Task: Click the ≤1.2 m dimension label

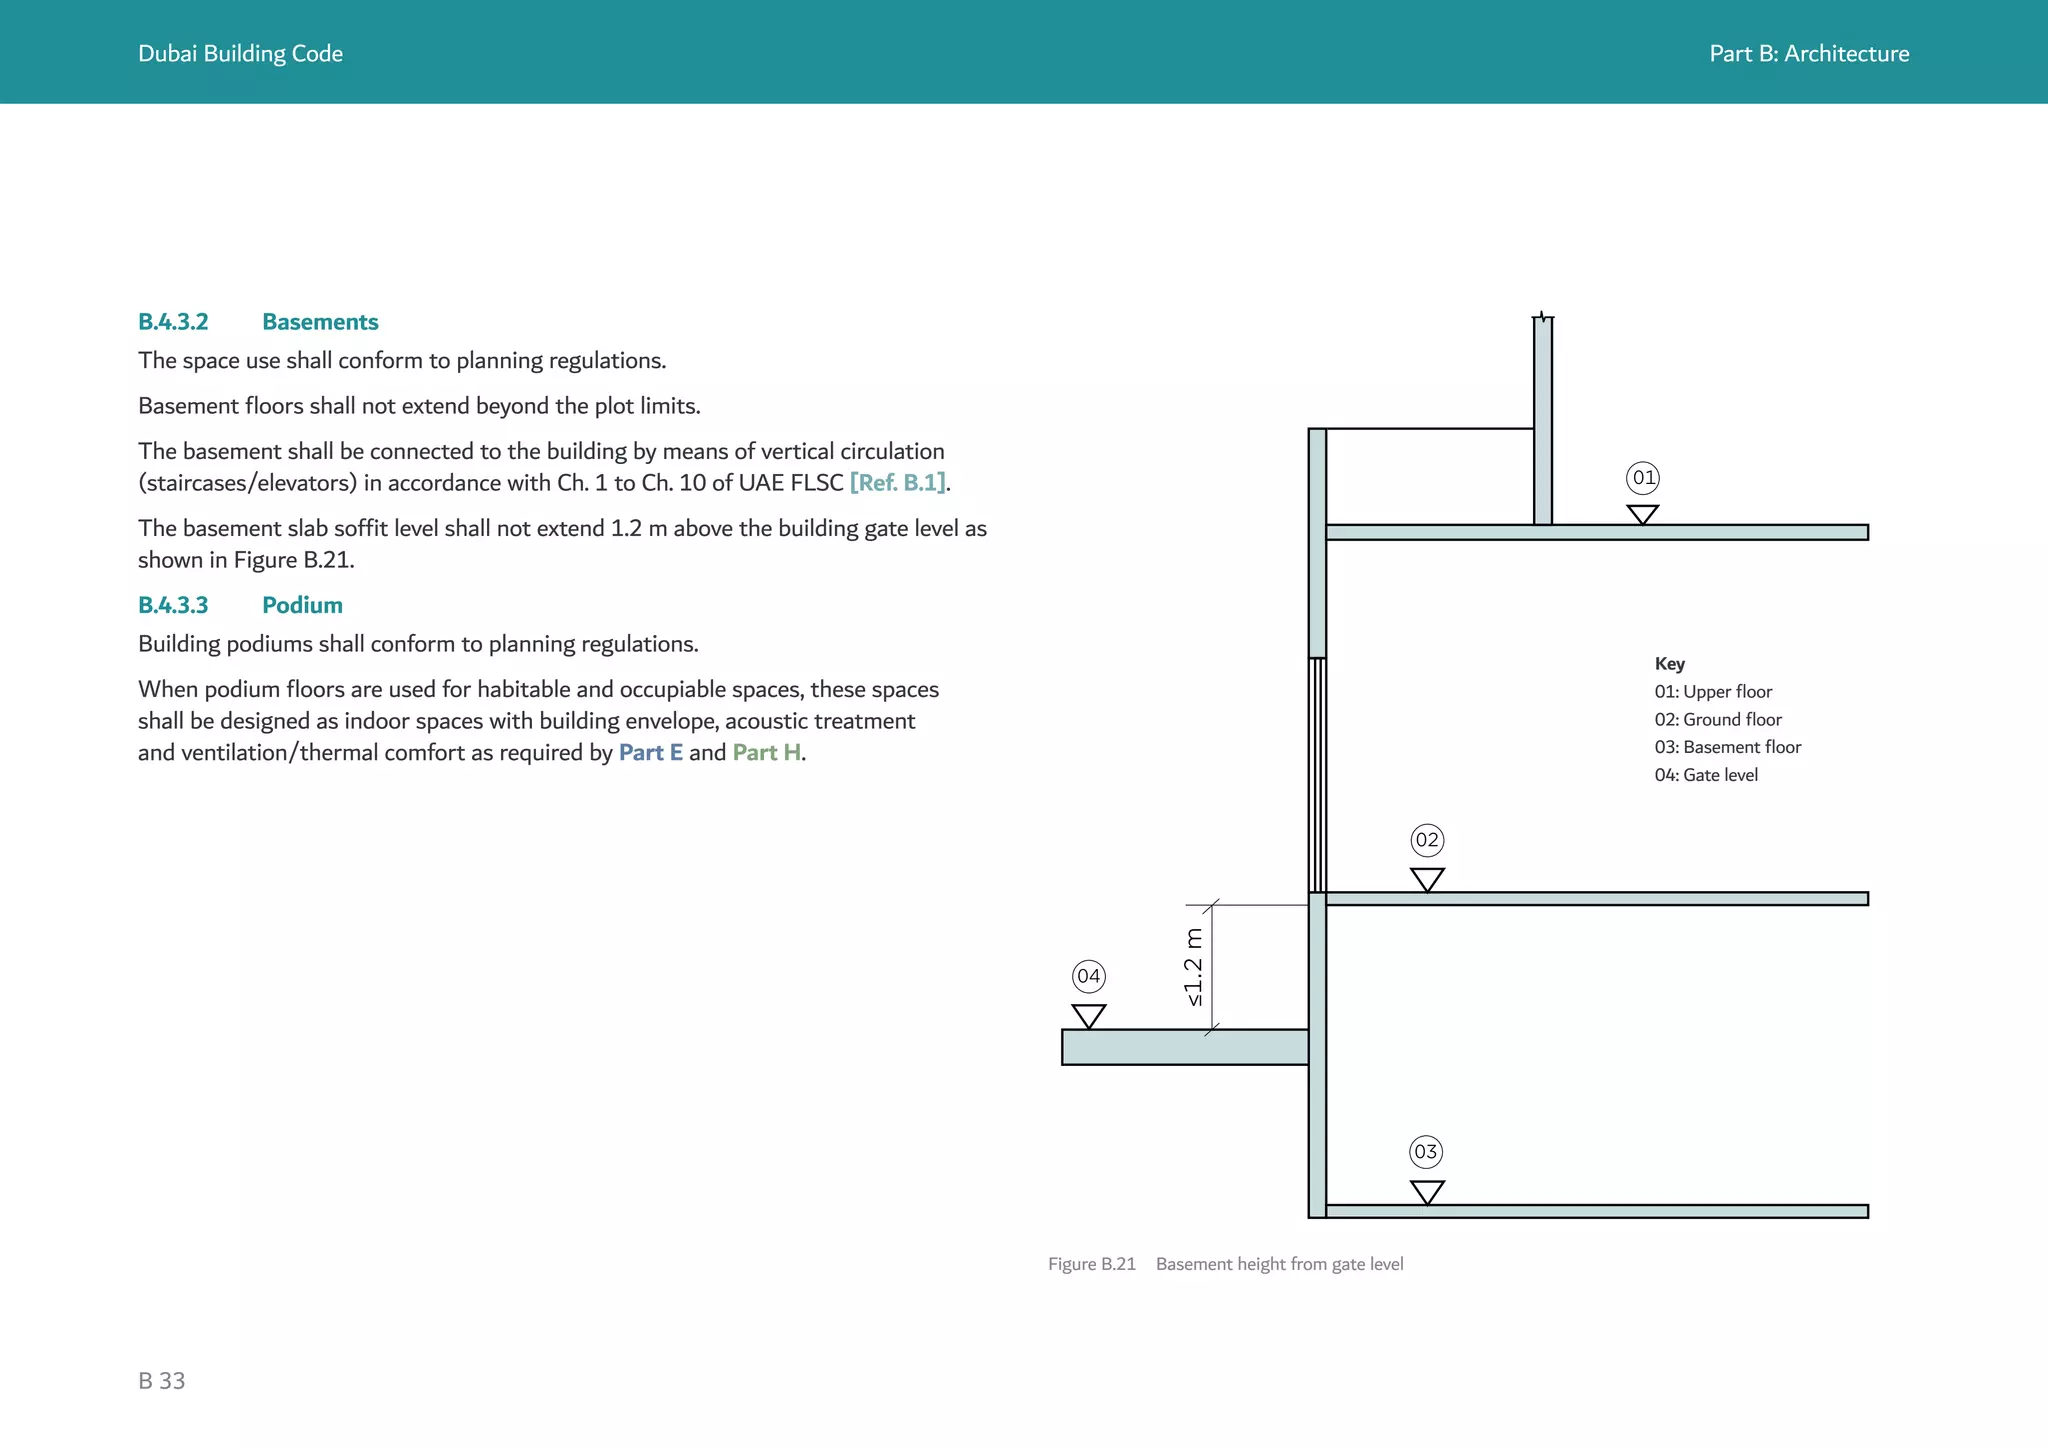Action: click(x=1193, y=967)
